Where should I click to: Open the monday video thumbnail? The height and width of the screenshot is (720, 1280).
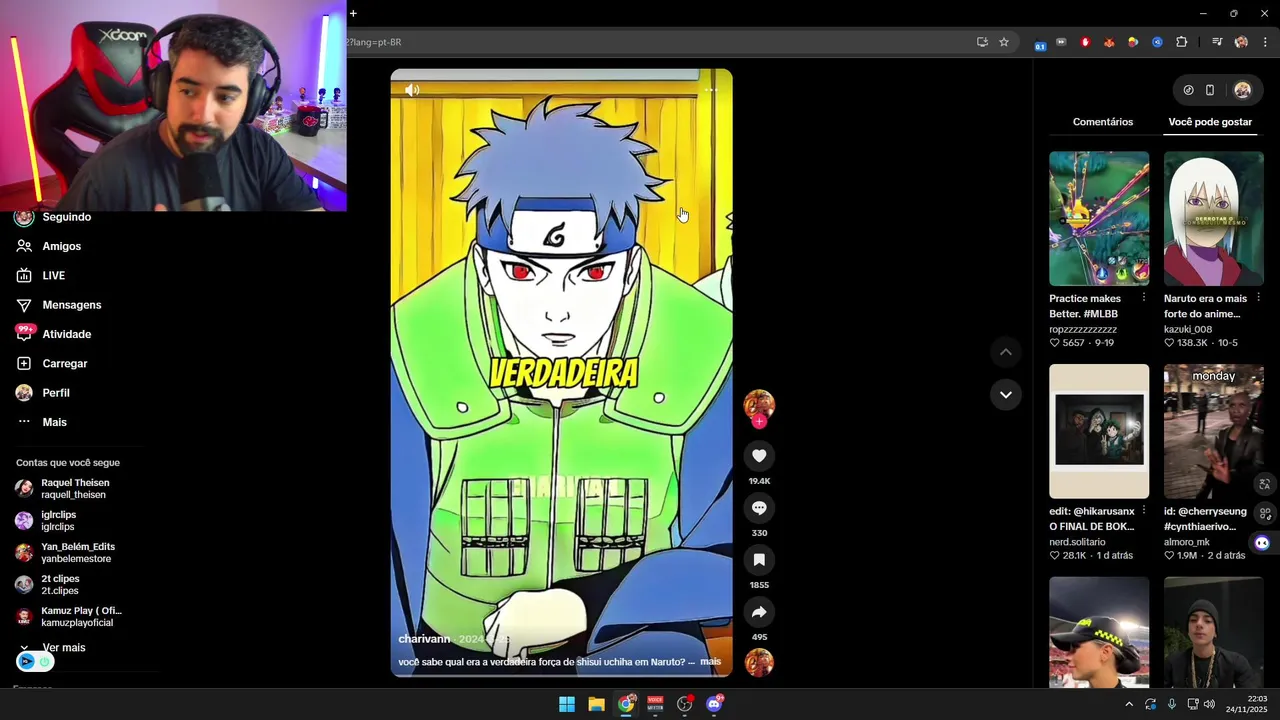pyautogui.click(x=1214, y=431)
